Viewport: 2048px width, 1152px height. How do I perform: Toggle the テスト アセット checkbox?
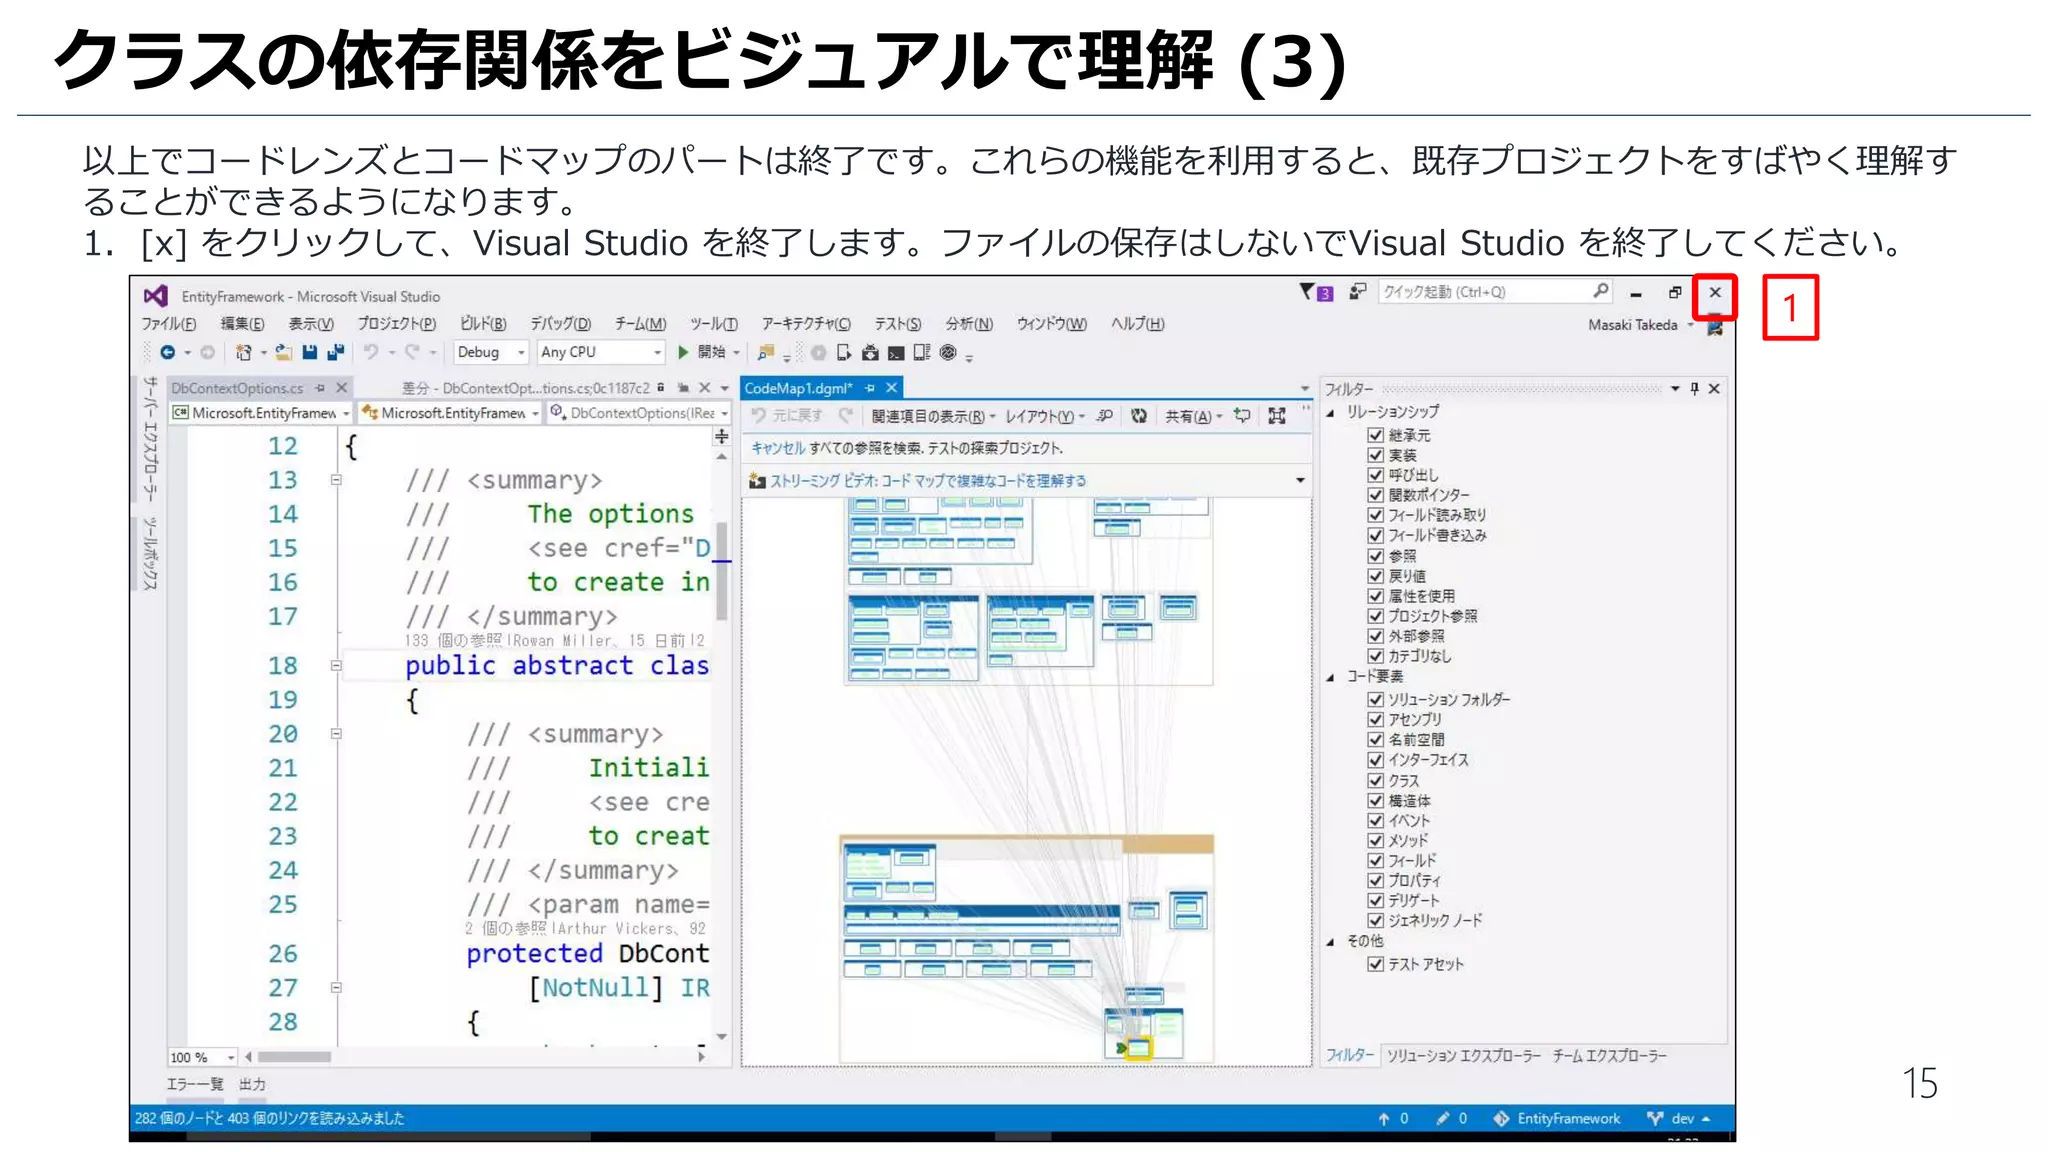coord(1375,964)
